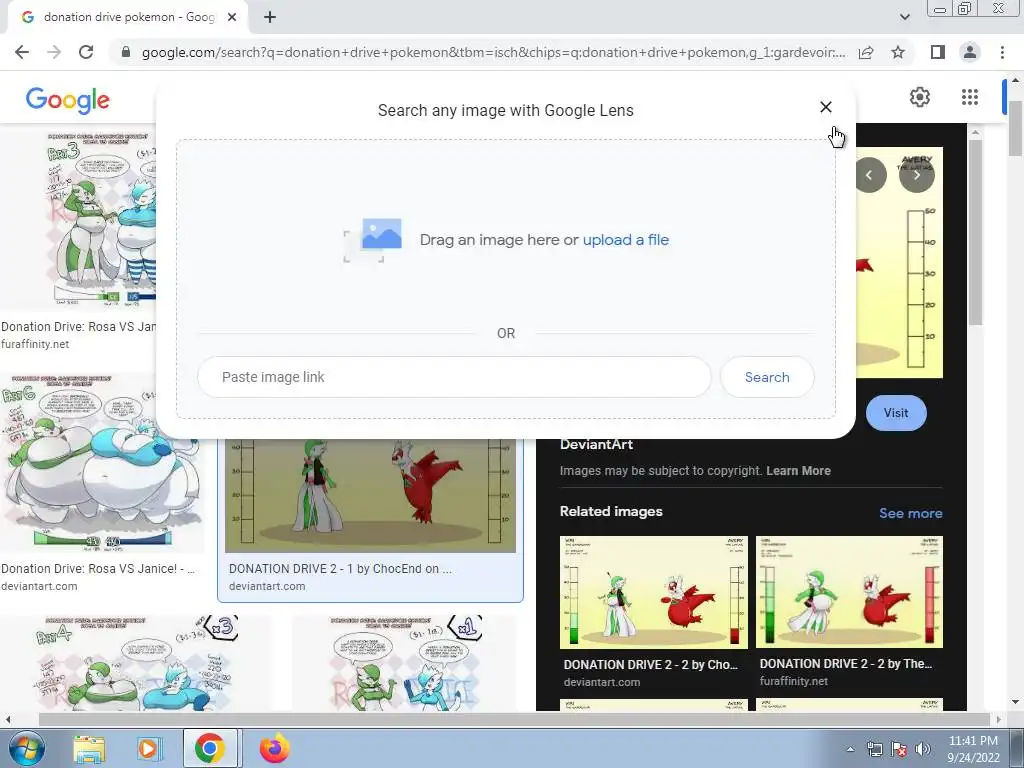Open a new browser tab
1024x768 pixels.
coord(270,18)
